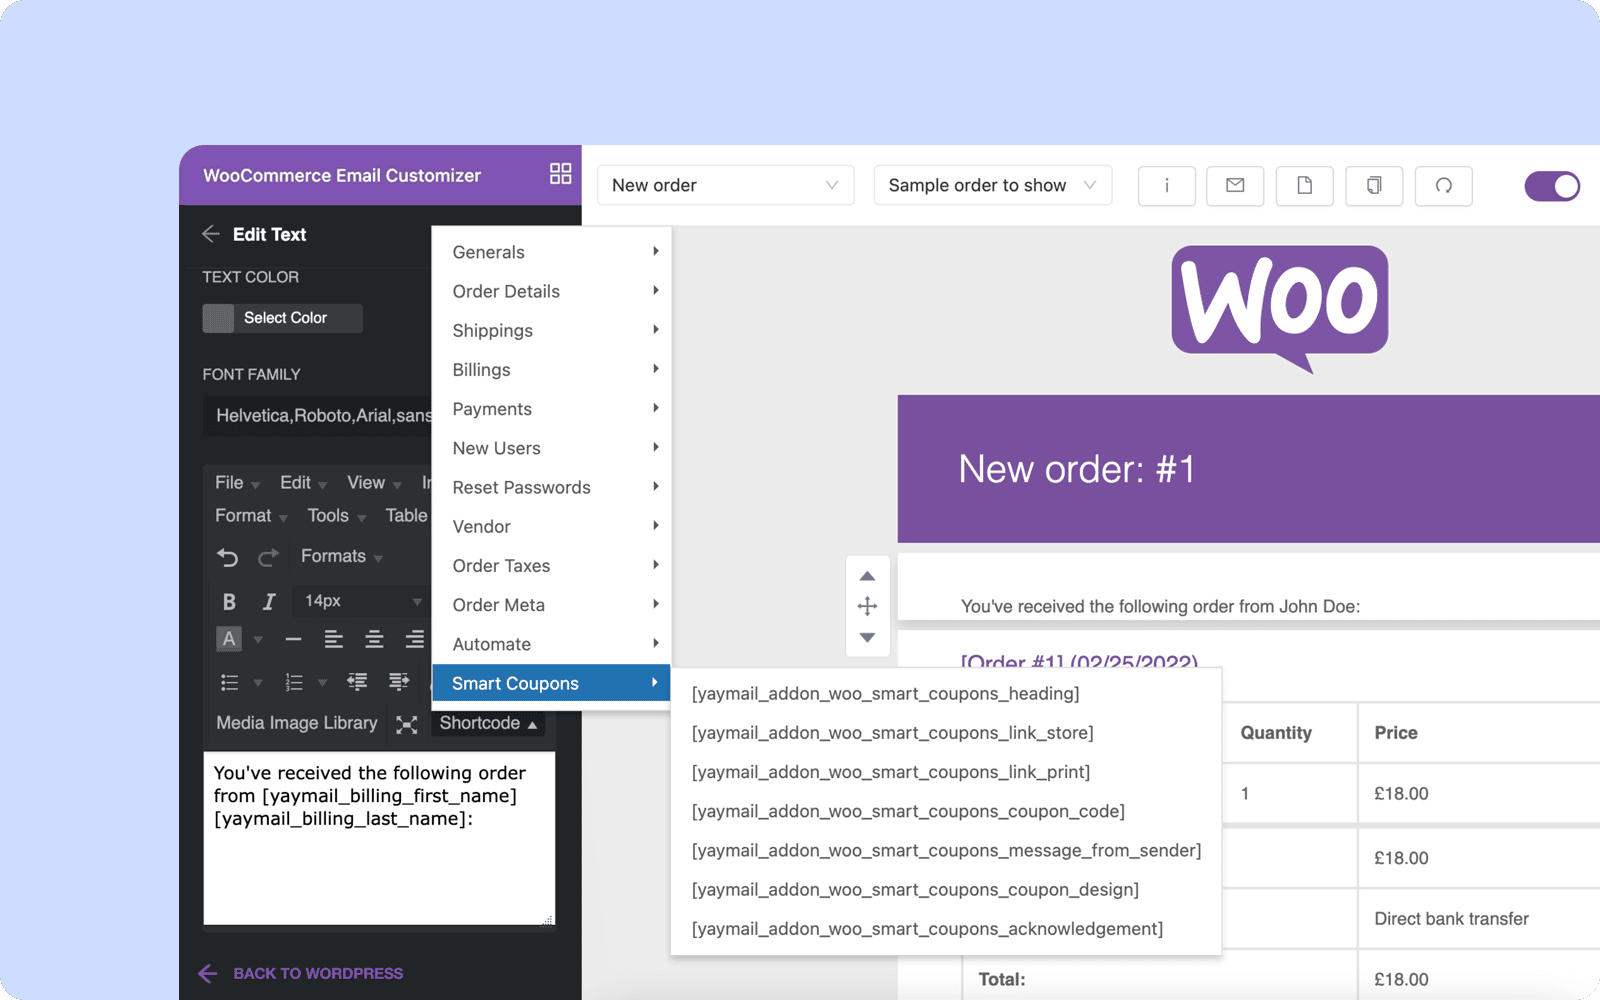Toggle bold formatting
Viewport: 1600px width, 1000px height.
tap(229, 601)
